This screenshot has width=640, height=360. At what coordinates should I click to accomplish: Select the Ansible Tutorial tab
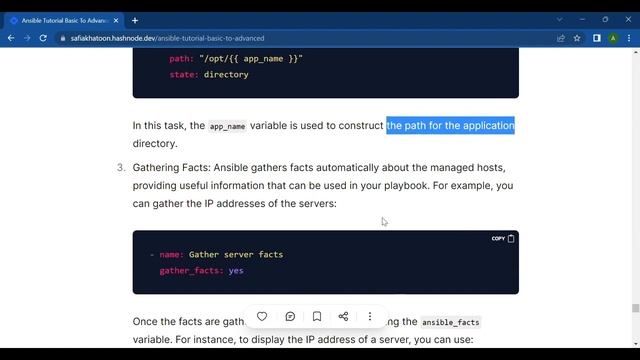63,20
